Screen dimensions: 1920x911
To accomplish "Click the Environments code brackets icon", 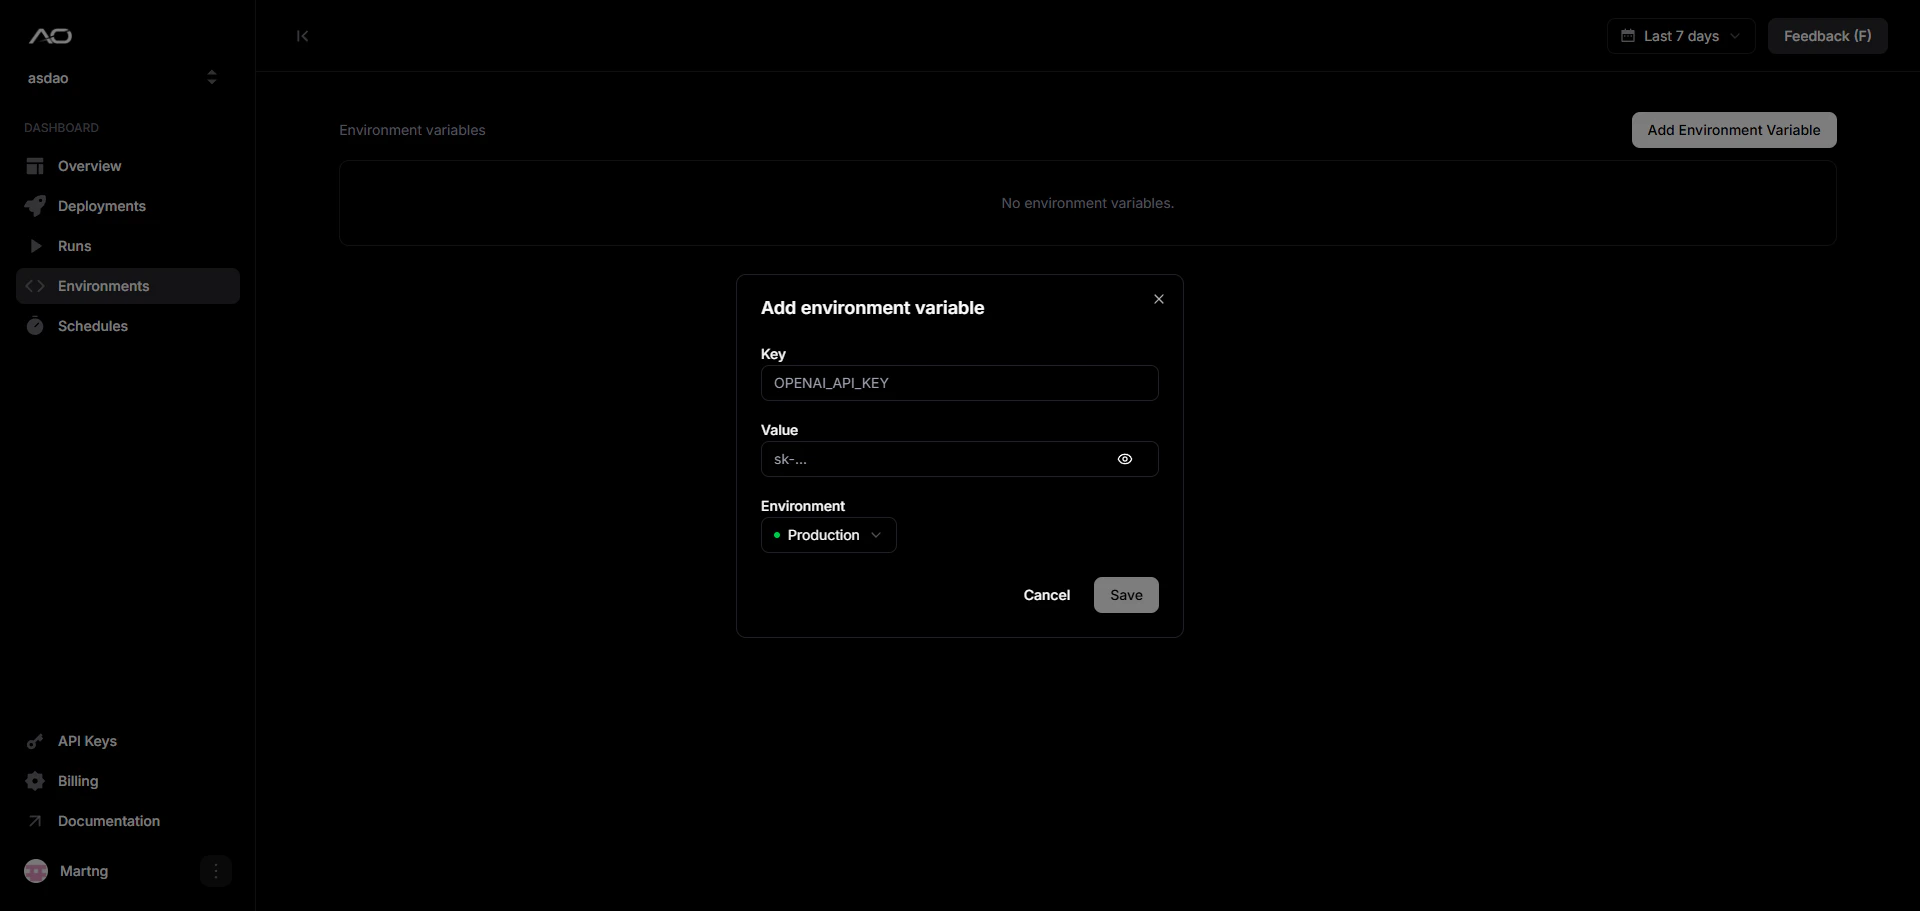I will tap(36, 286).
